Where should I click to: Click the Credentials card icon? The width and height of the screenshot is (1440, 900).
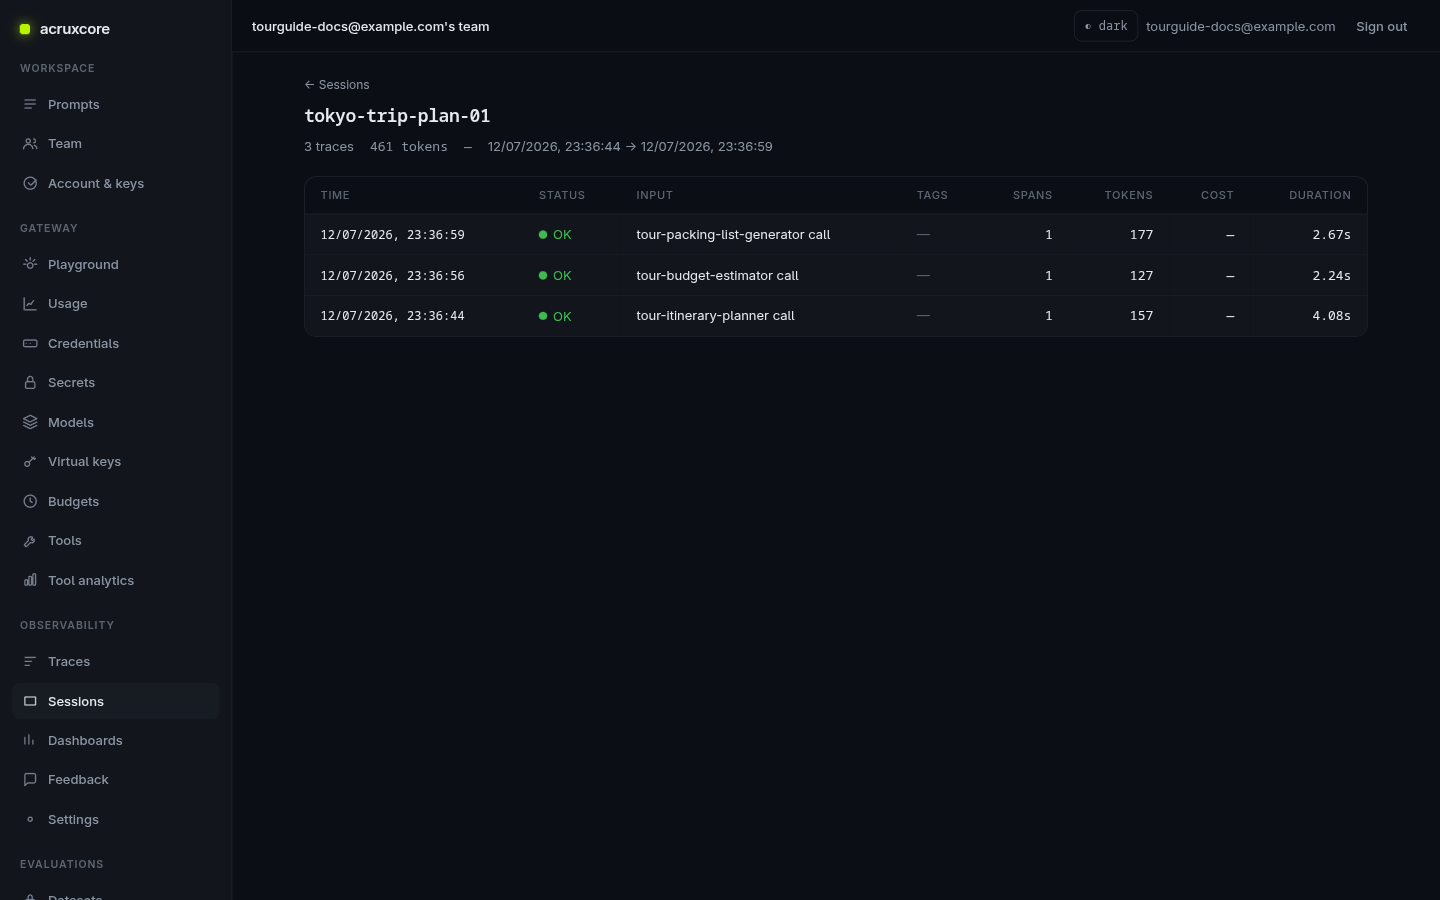point(30,344)
